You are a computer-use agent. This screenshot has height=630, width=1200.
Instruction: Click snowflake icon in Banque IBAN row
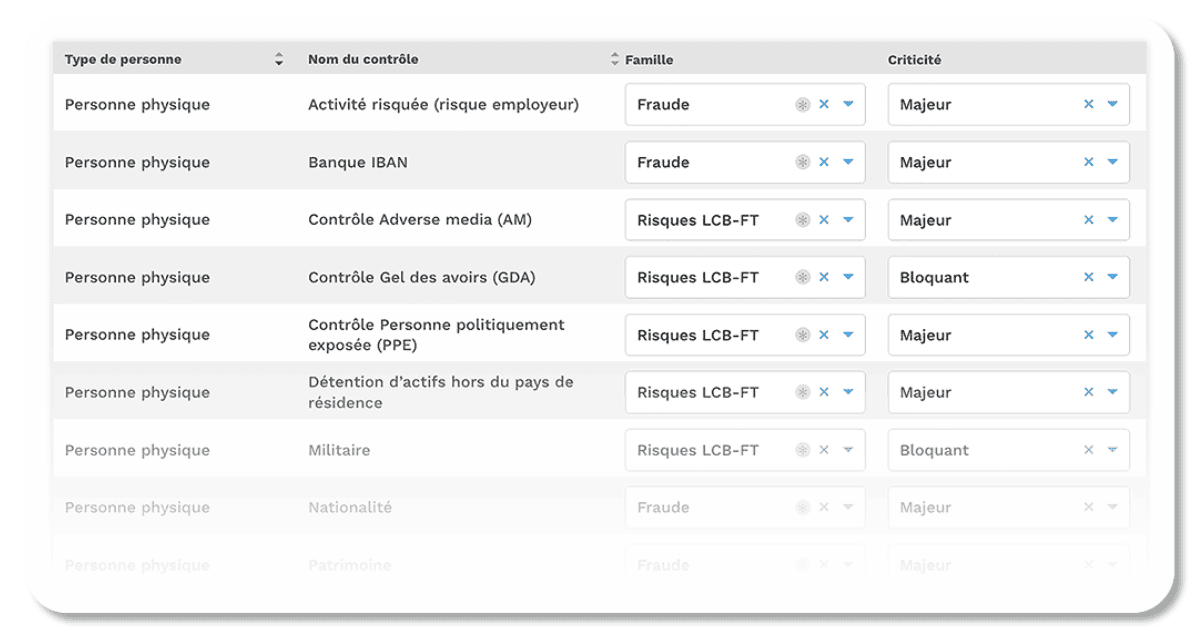point(802,162)
